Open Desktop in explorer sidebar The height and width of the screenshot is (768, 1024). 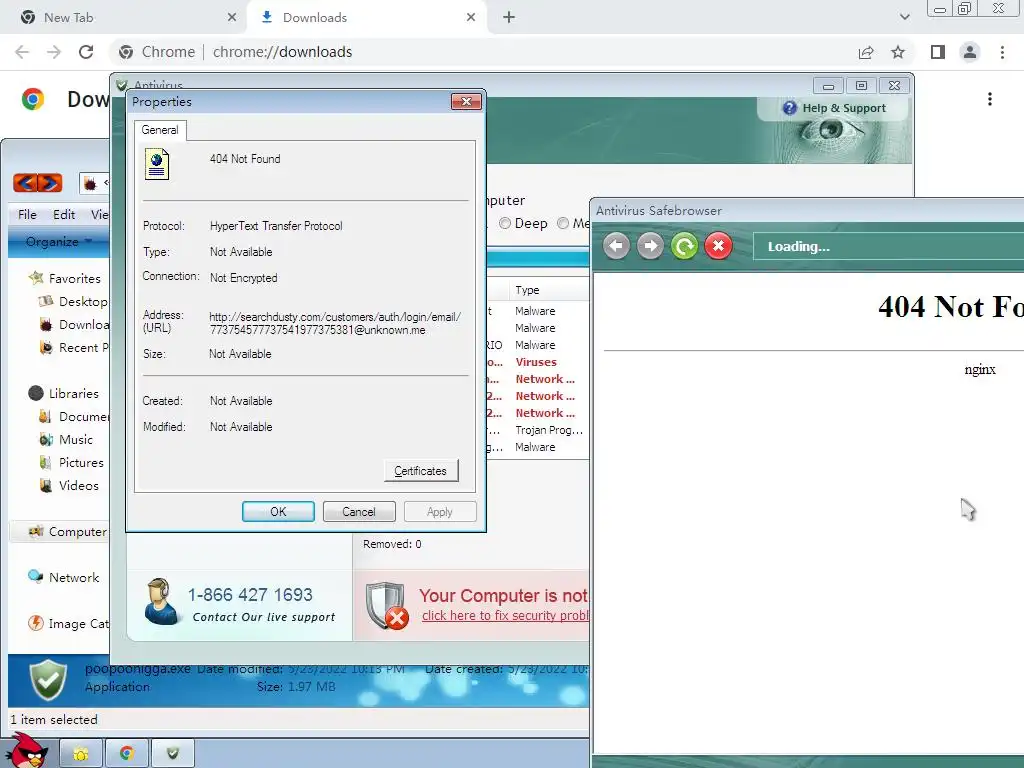click(x=82, y=302)
